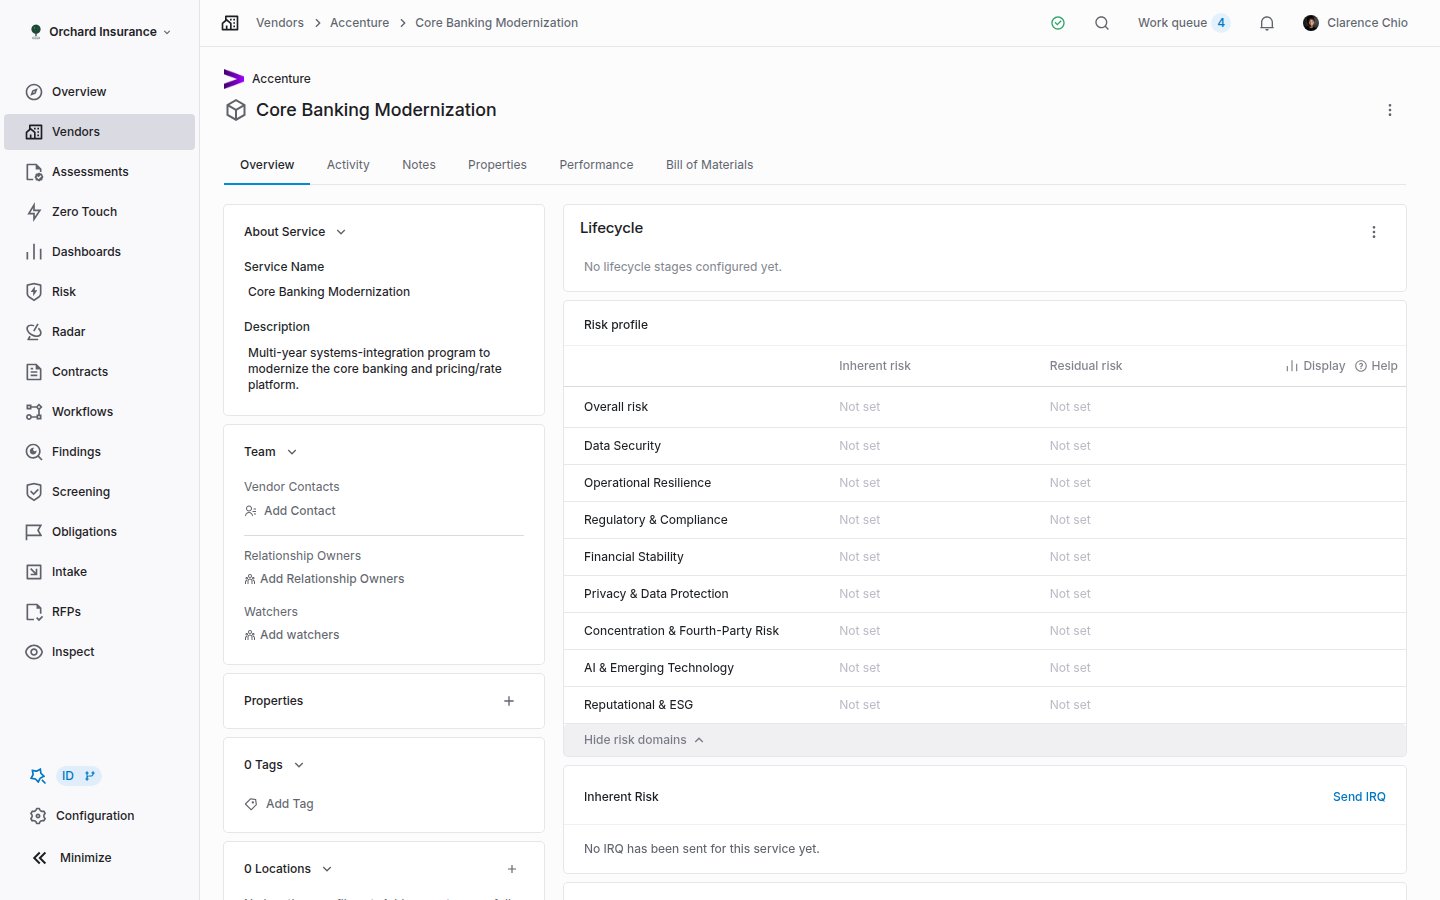The image size is (1440, 900).
Task: Add a property with the plus icon
Action: [509, 701]
